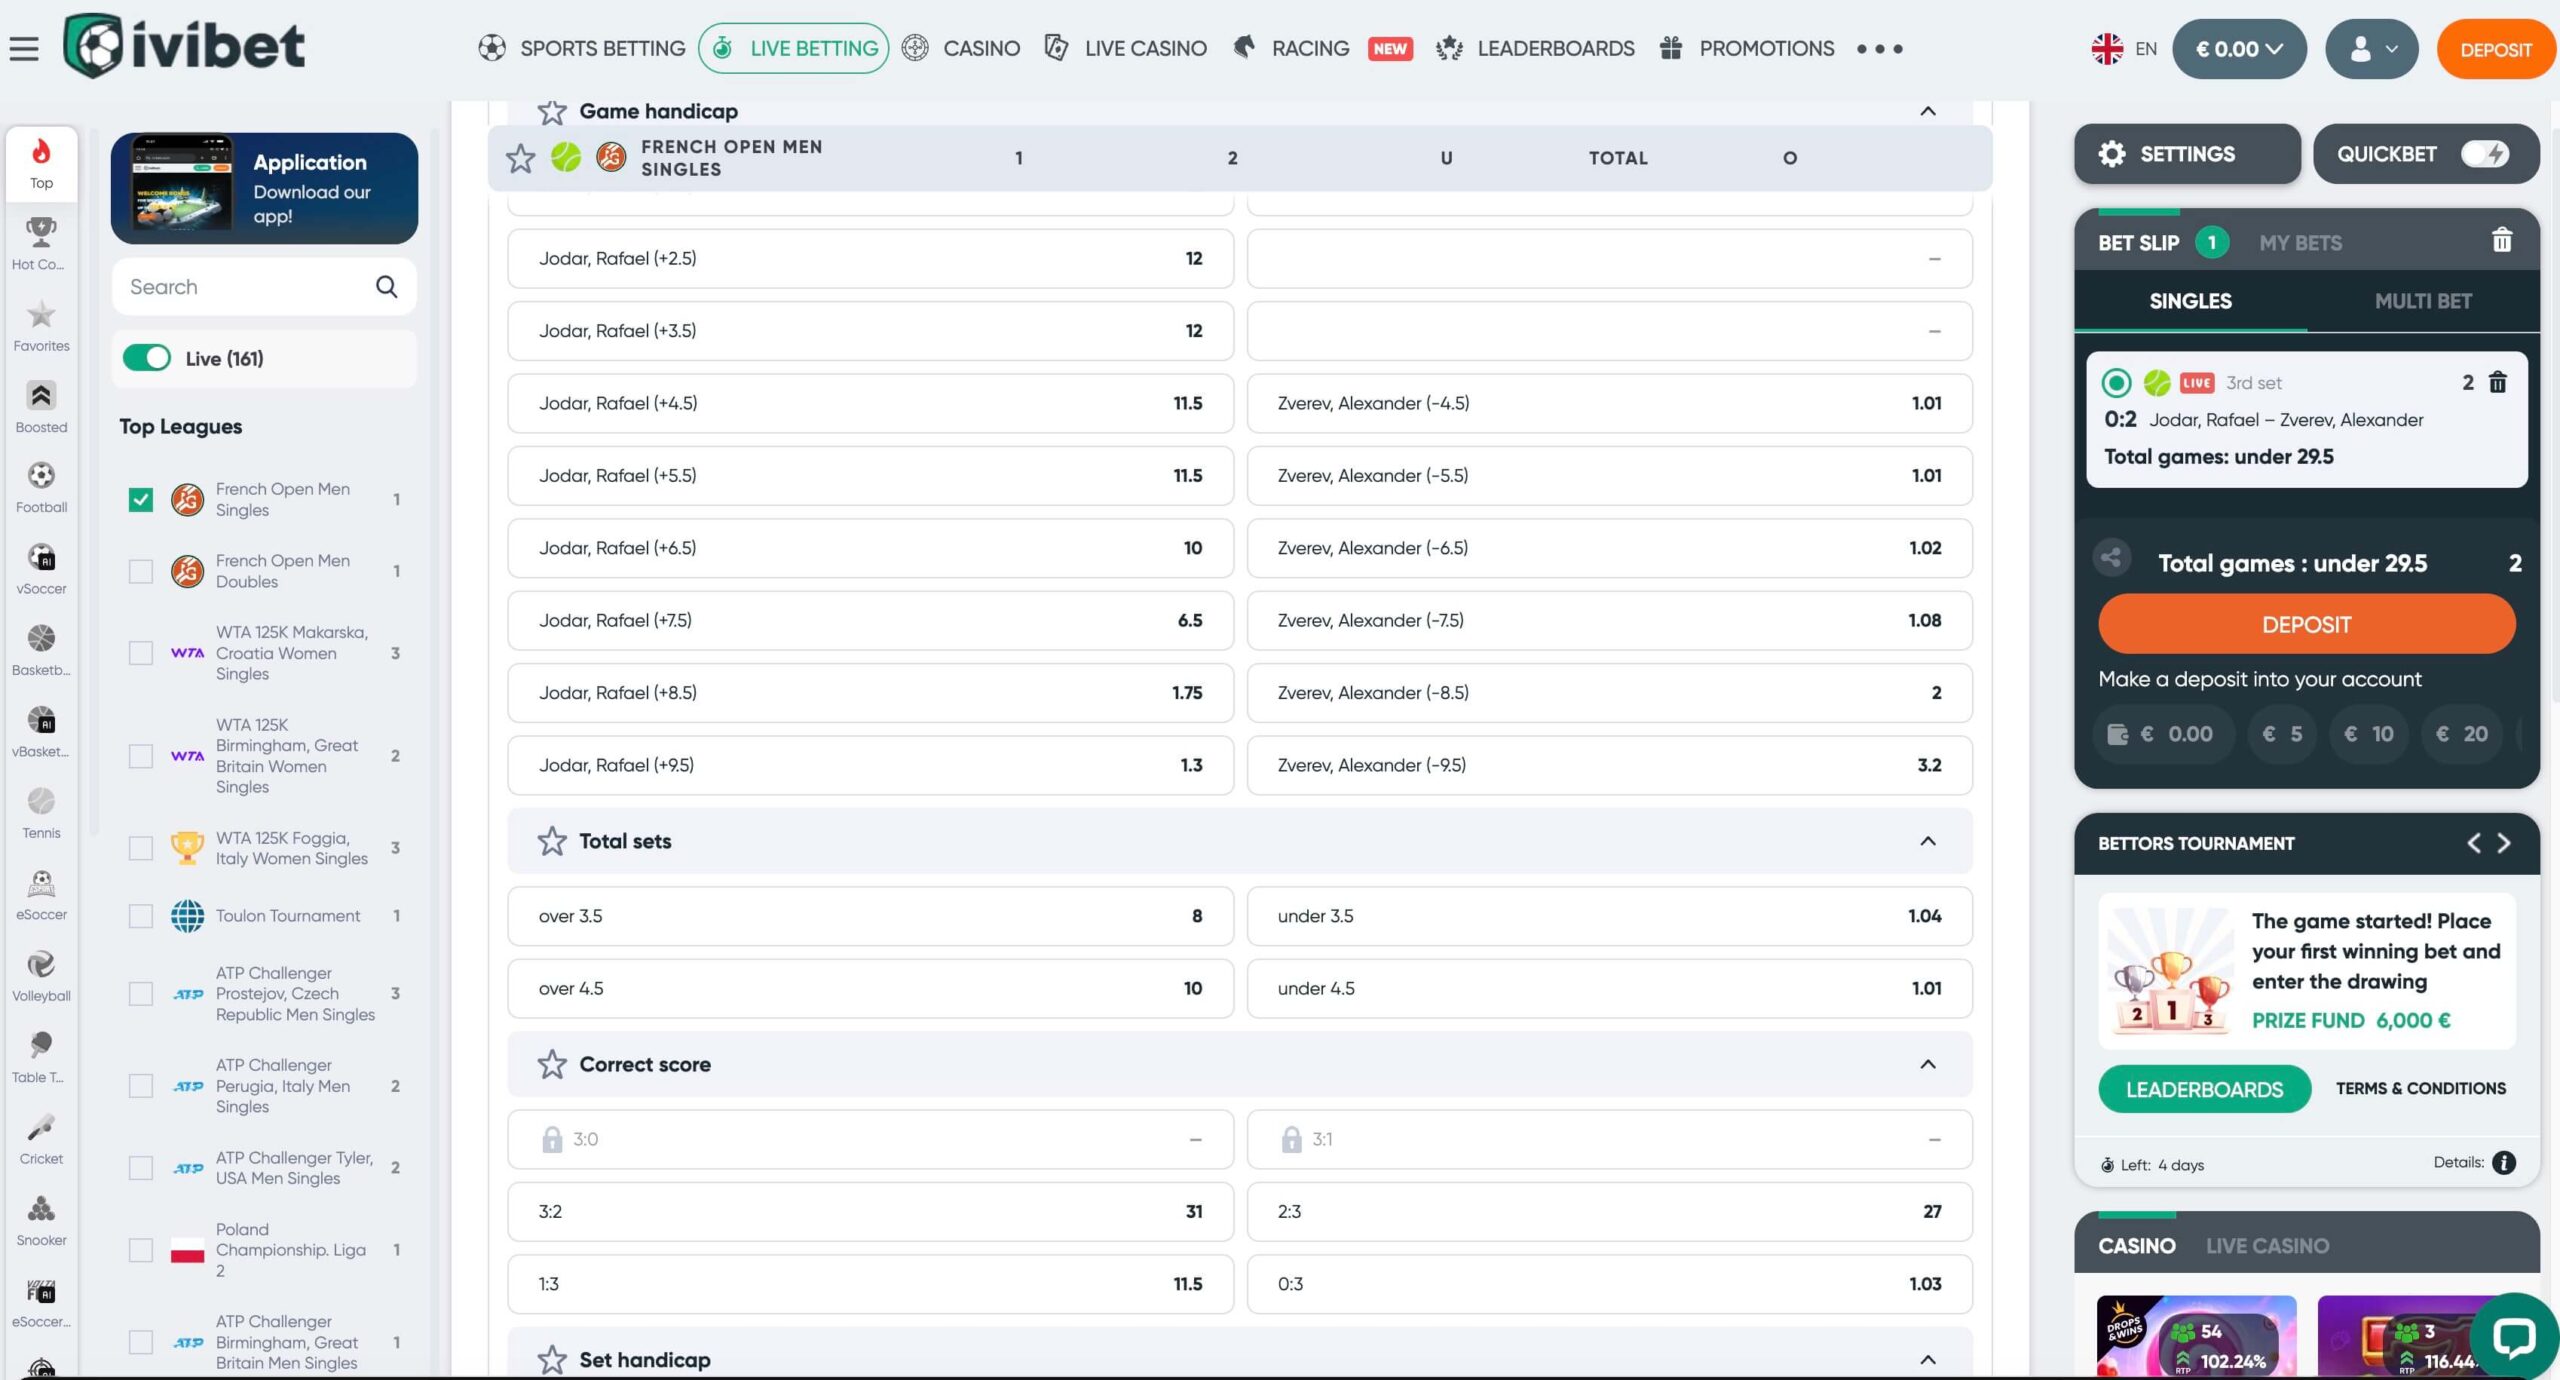Select Zverev, Alexander (-8.5) odds 2

[x=1609, y=693]
